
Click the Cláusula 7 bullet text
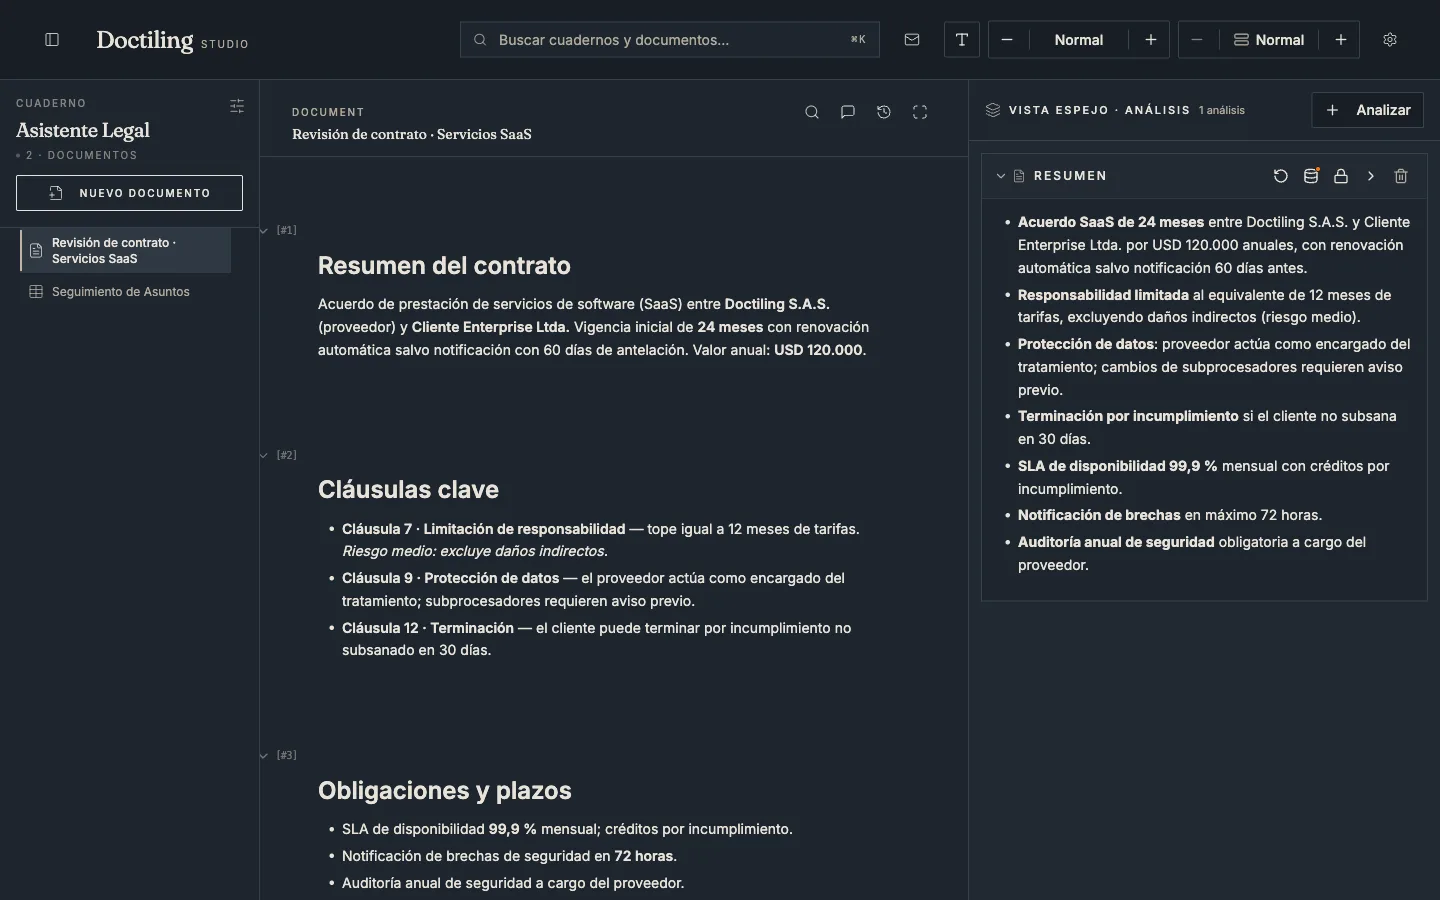coord(601,540)
